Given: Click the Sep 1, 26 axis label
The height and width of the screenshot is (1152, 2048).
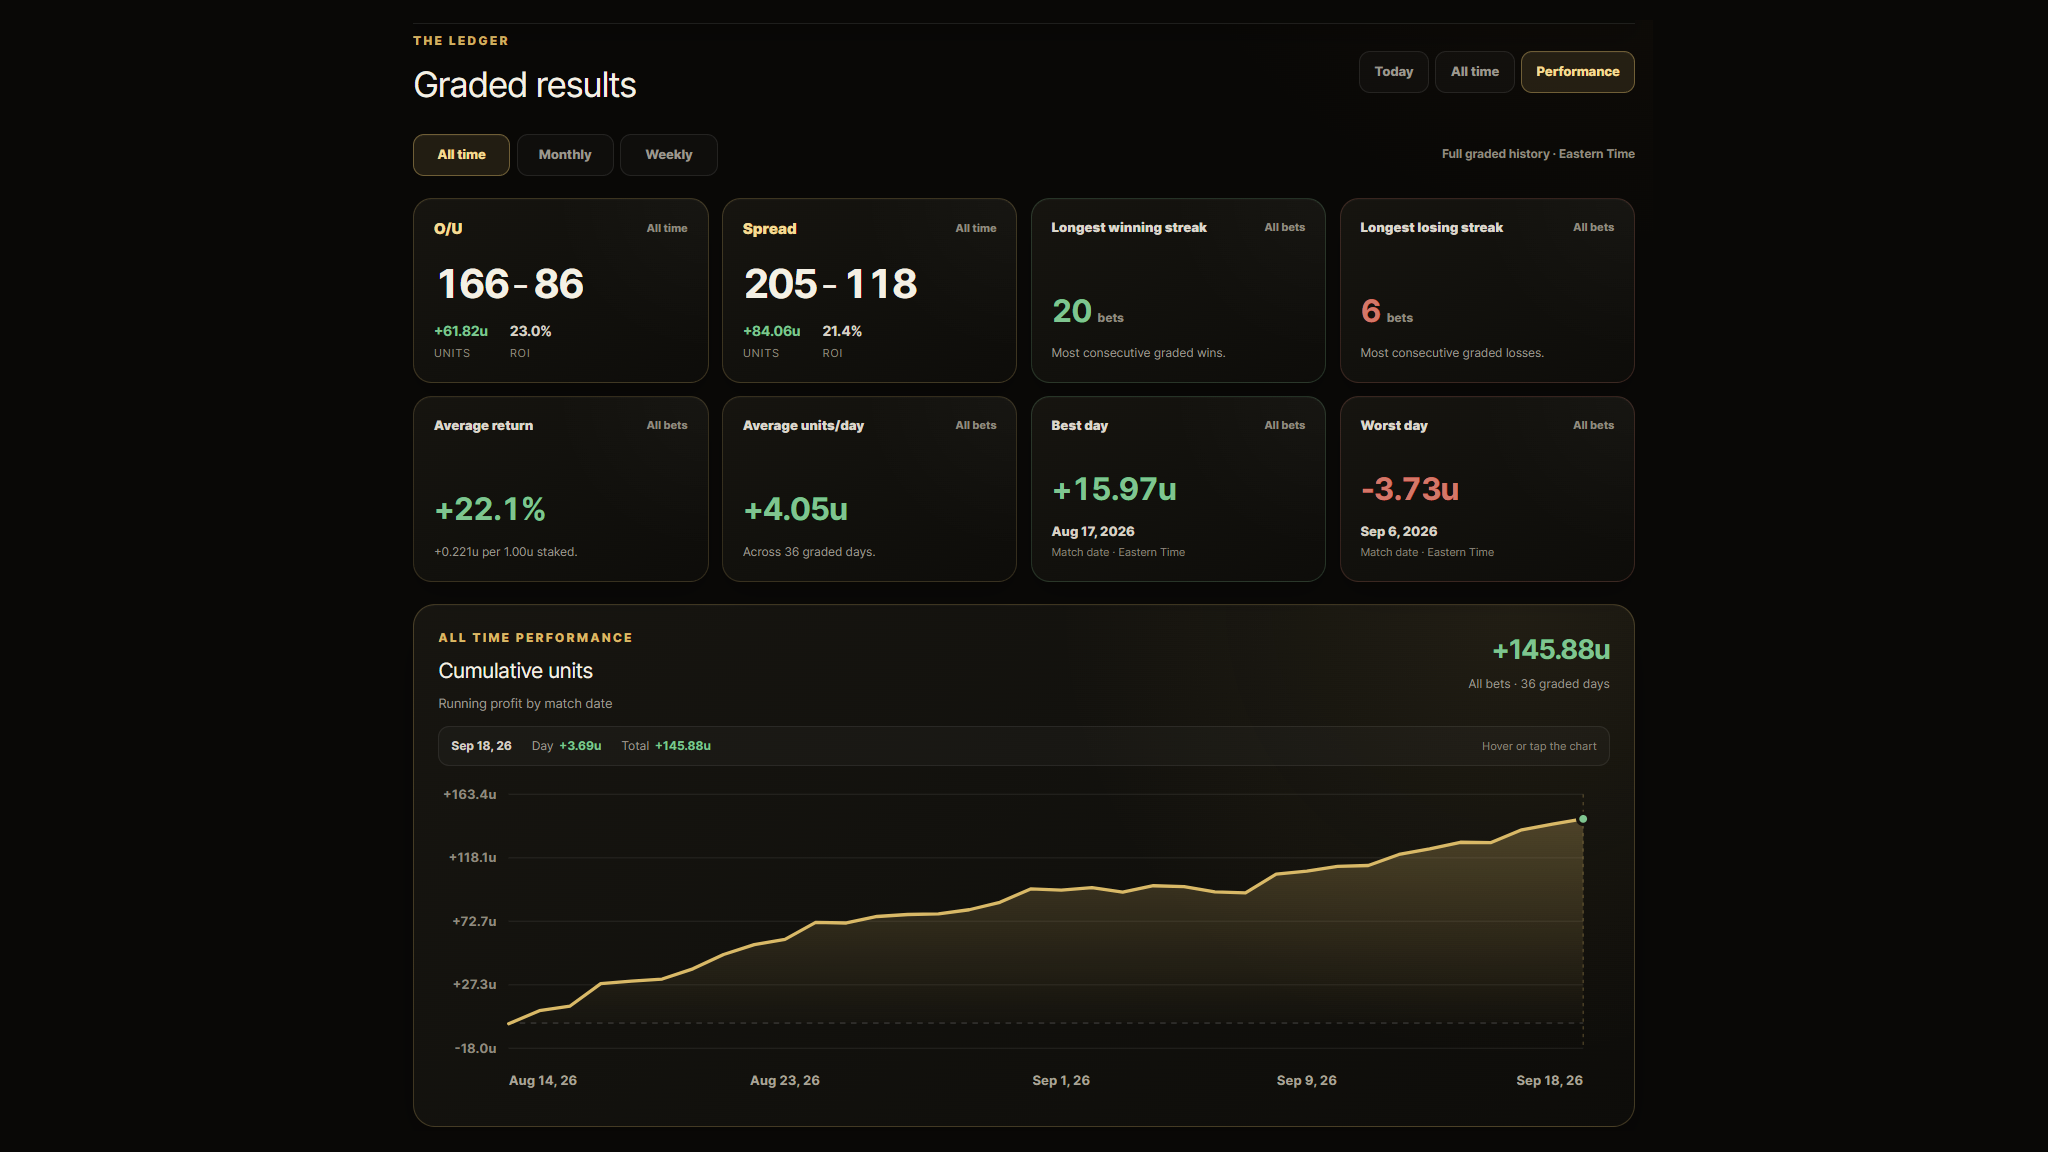Looking at the screenshot, I should coord(1061,1081).
